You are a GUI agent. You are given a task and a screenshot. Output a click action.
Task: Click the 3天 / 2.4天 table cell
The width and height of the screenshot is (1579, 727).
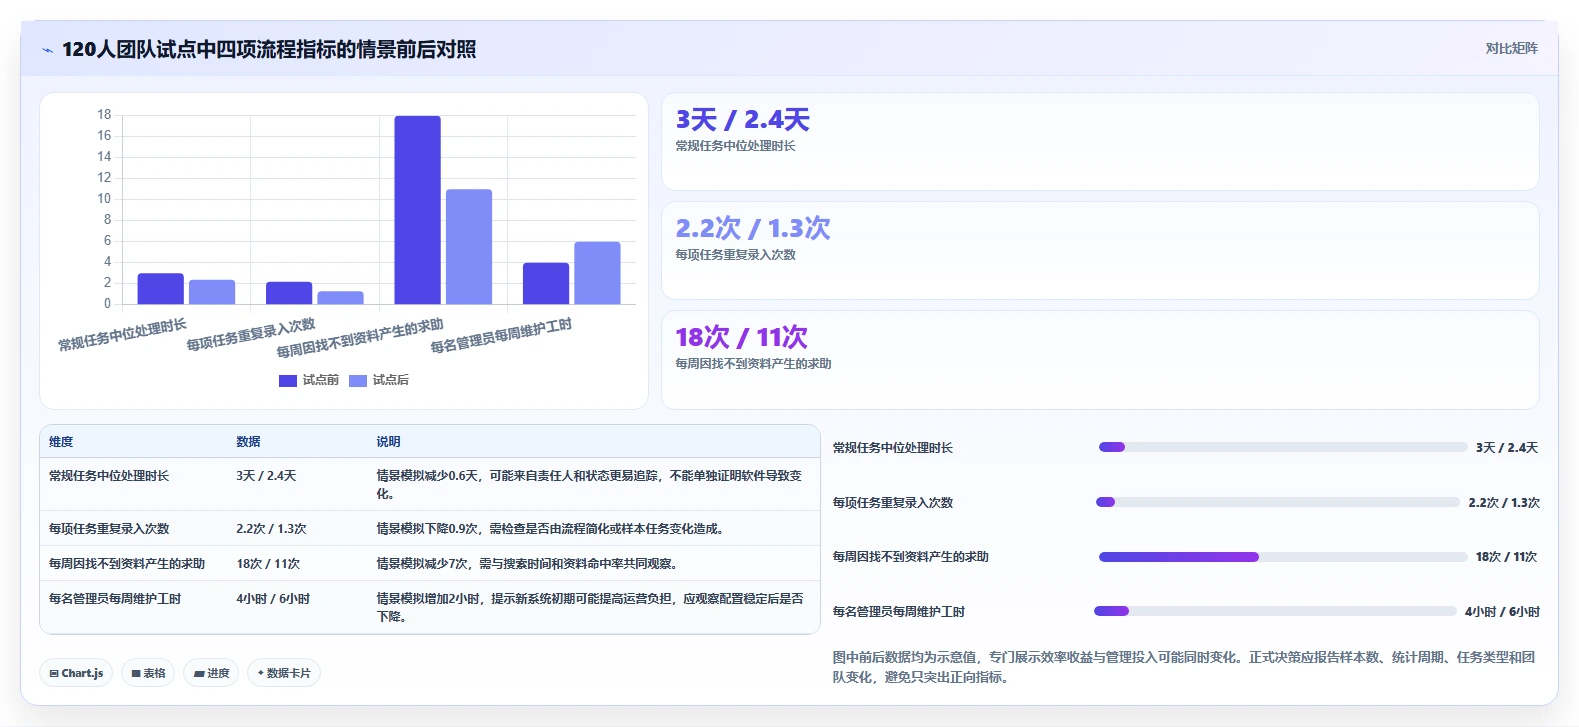click(x=266, y=476)
